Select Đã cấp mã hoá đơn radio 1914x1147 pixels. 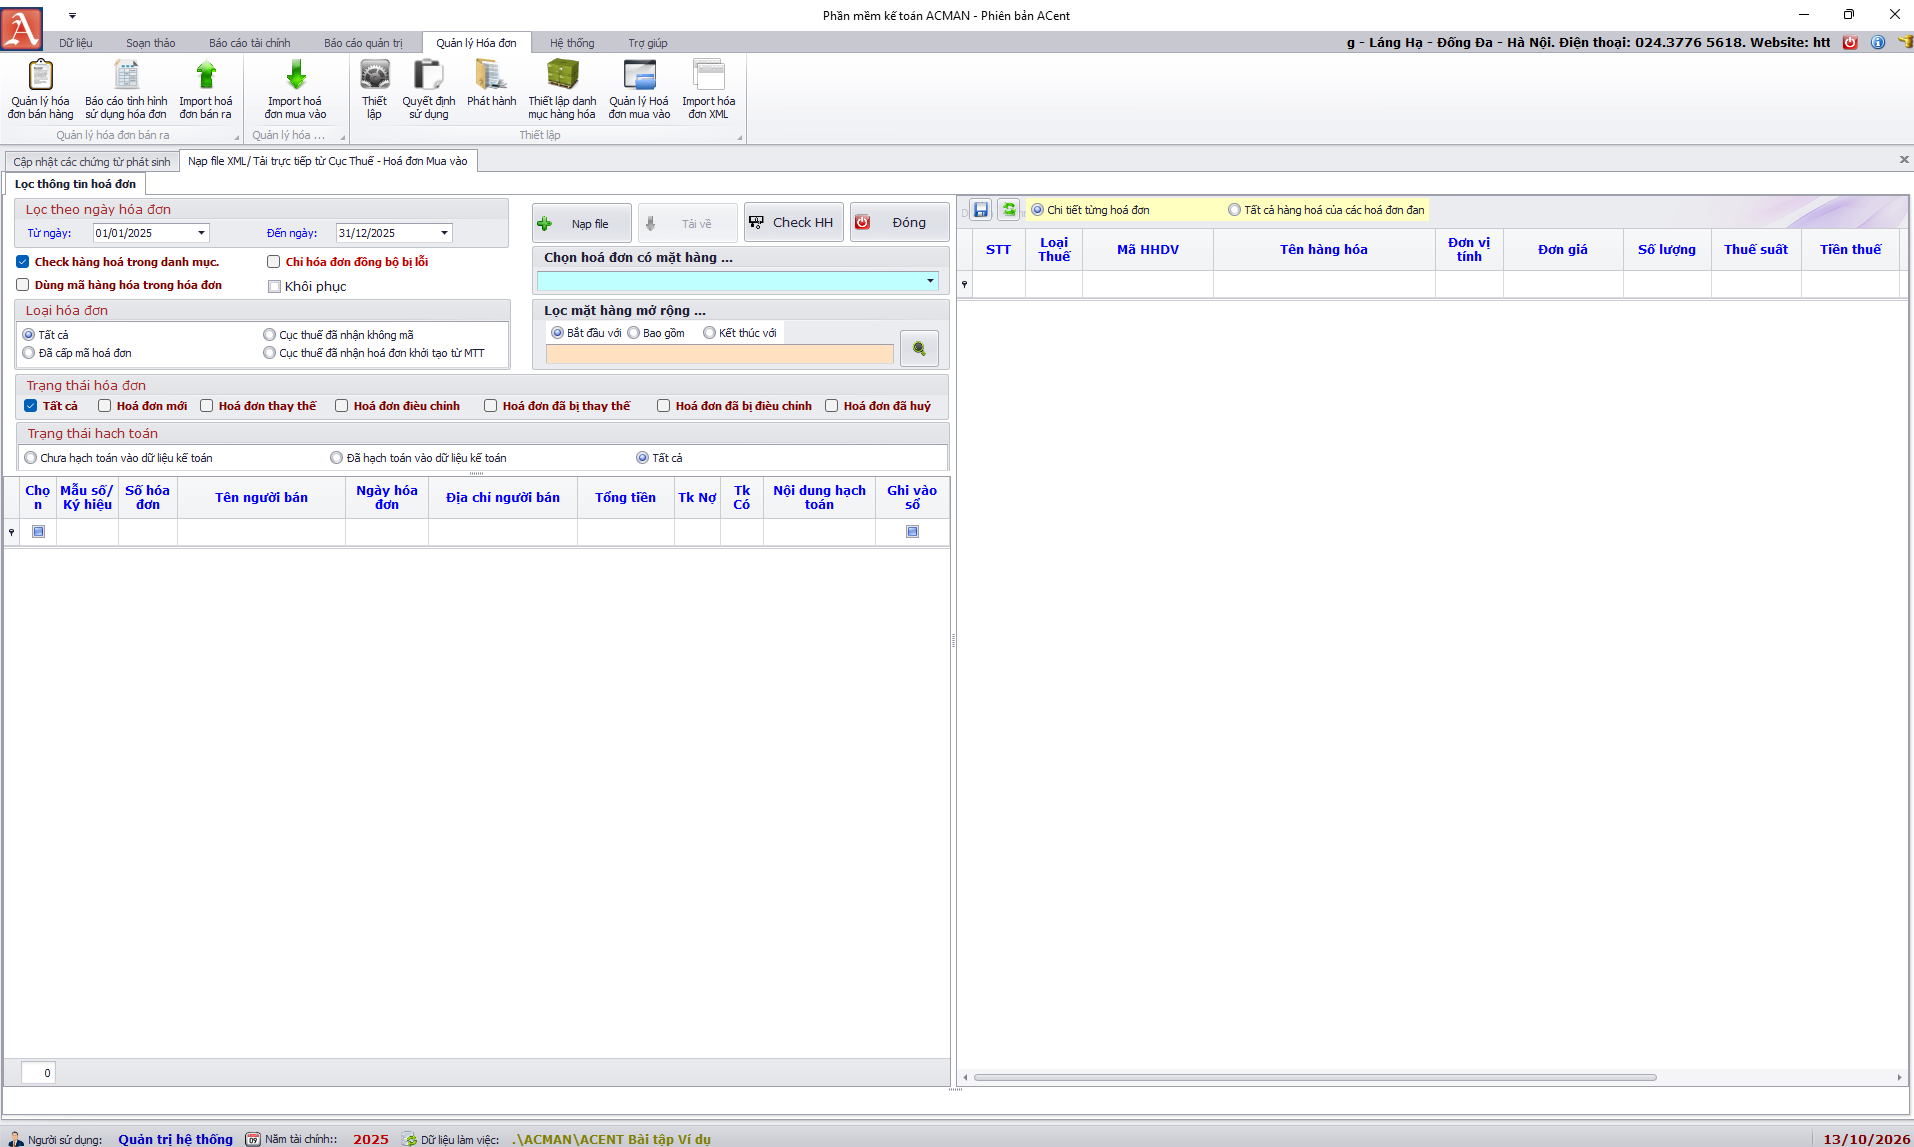(29, 353)
